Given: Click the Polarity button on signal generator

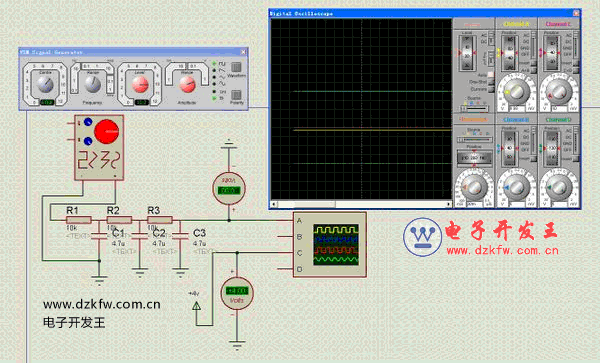Looking at the screenshot, I should pyautogui.click(x=236, y=94).
